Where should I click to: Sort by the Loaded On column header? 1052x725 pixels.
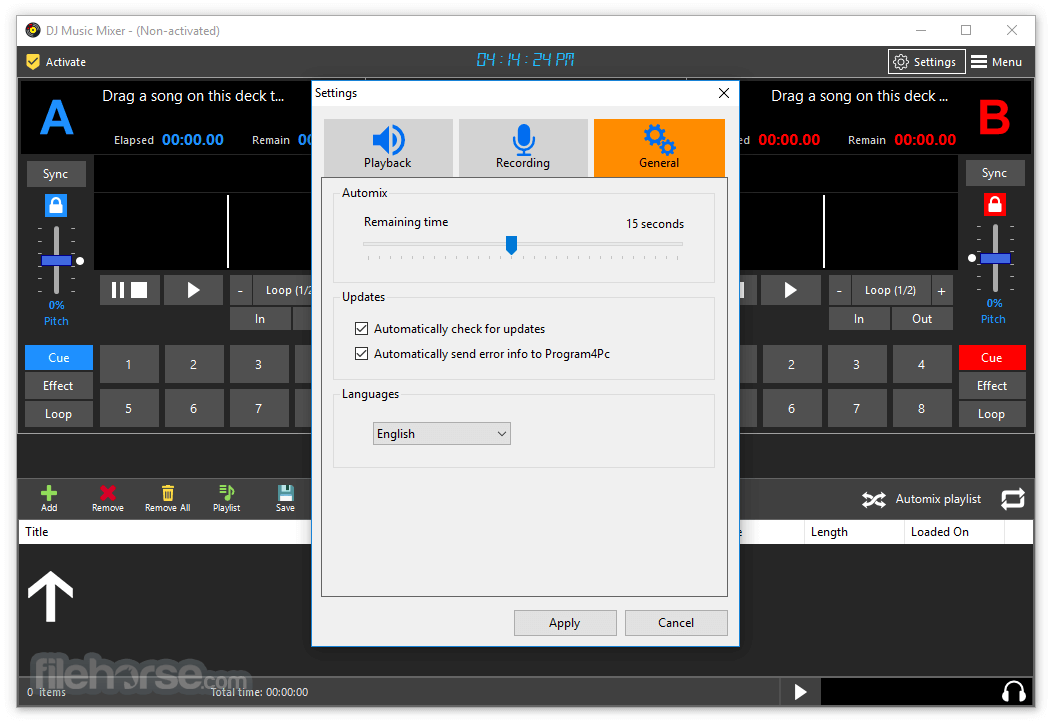954,532
